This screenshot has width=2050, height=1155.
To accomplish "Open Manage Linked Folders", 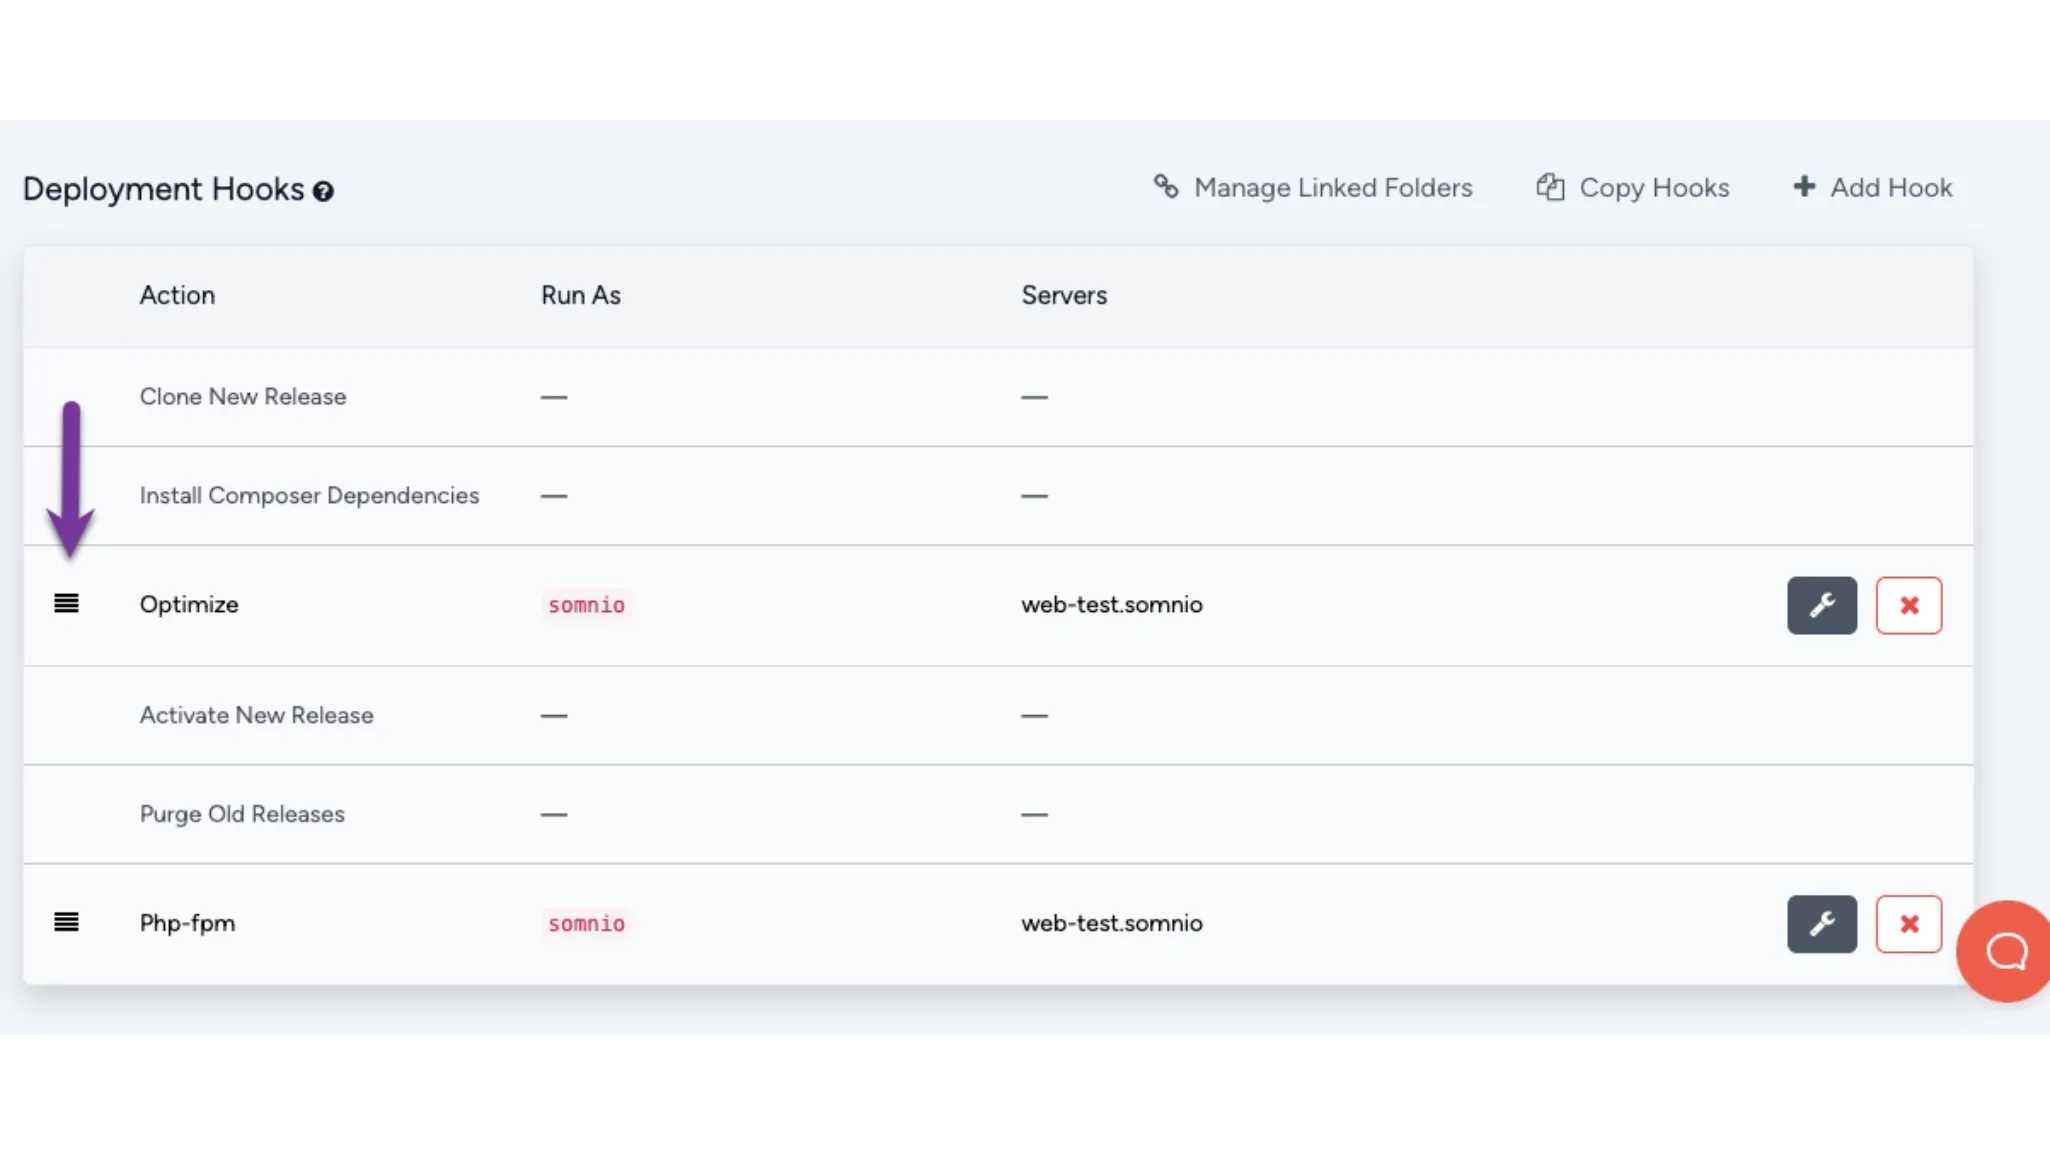I will pyautogui.click(x=1332, y=188).
